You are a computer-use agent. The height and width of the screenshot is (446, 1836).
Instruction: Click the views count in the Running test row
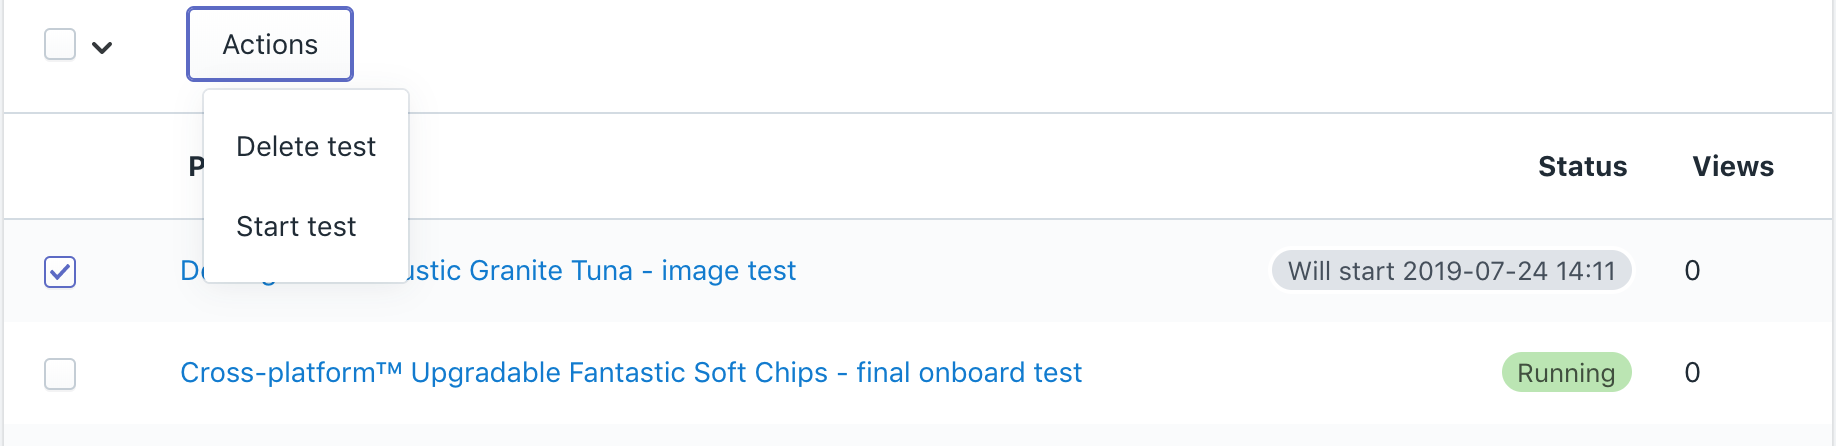tap(1692, 373)
